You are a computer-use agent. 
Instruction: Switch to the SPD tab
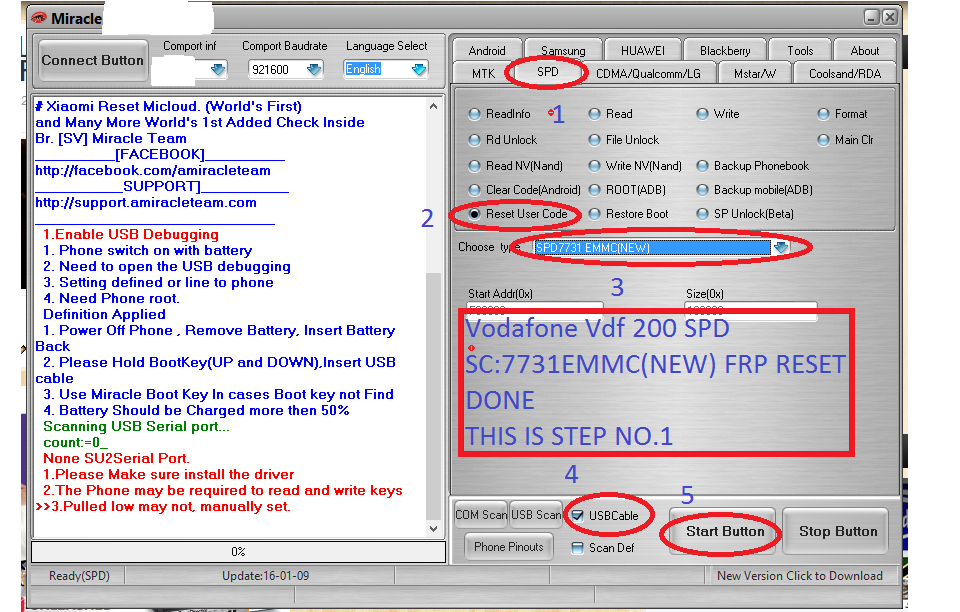pos(546,72)
